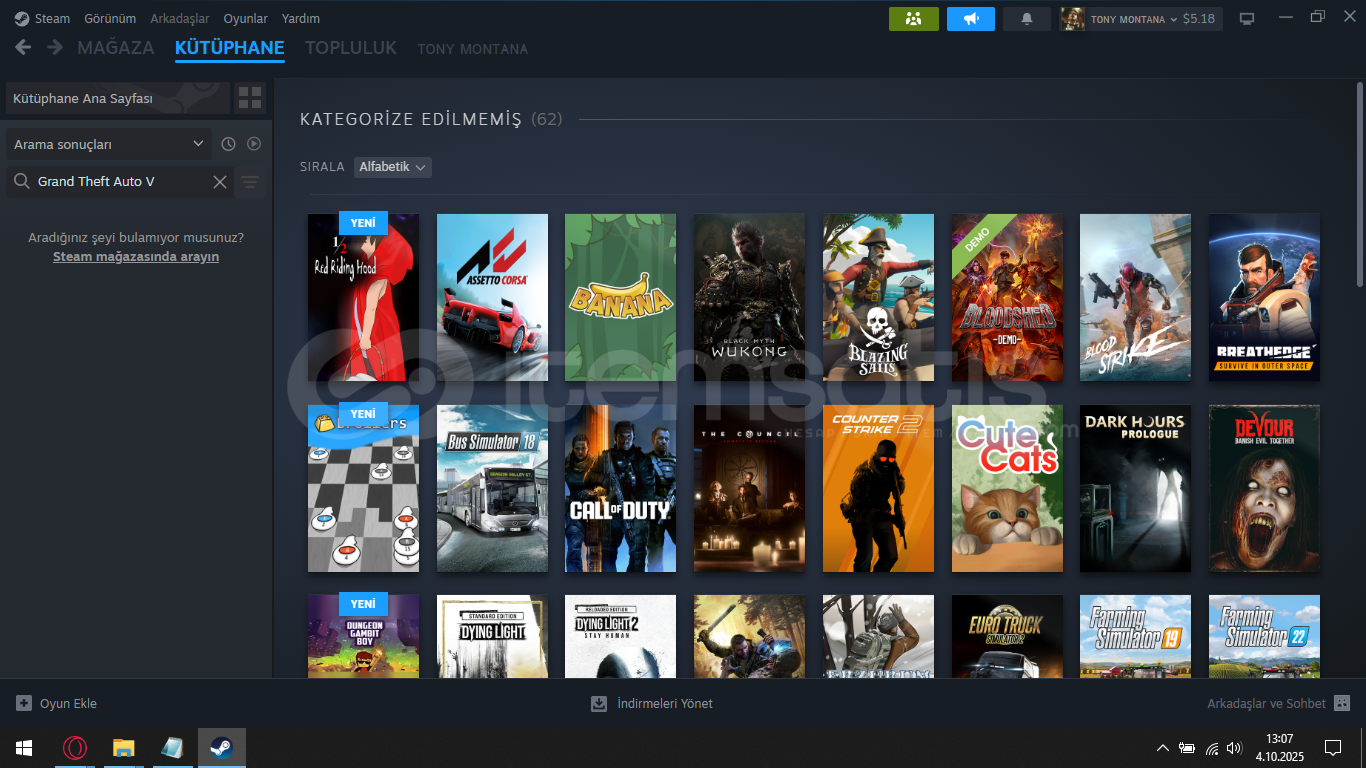Screen dimensions: 1366x768
Task: Select the Call of Duty cover
Action: click(620, 488)
